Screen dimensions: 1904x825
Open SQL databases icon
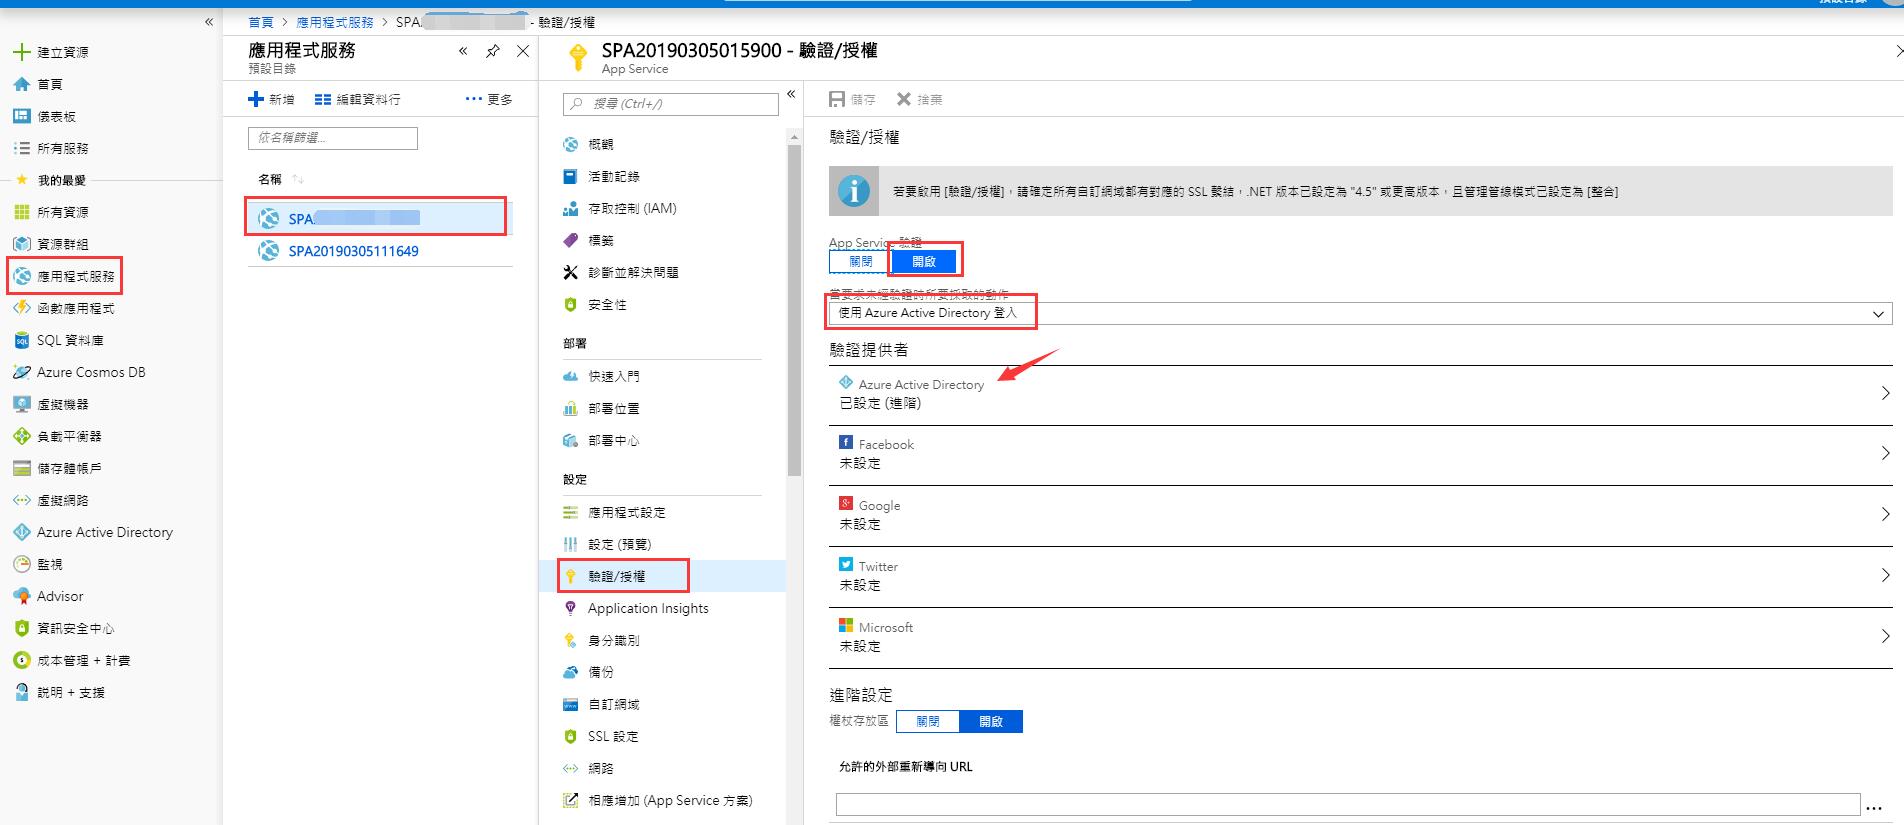click(22, 340)
